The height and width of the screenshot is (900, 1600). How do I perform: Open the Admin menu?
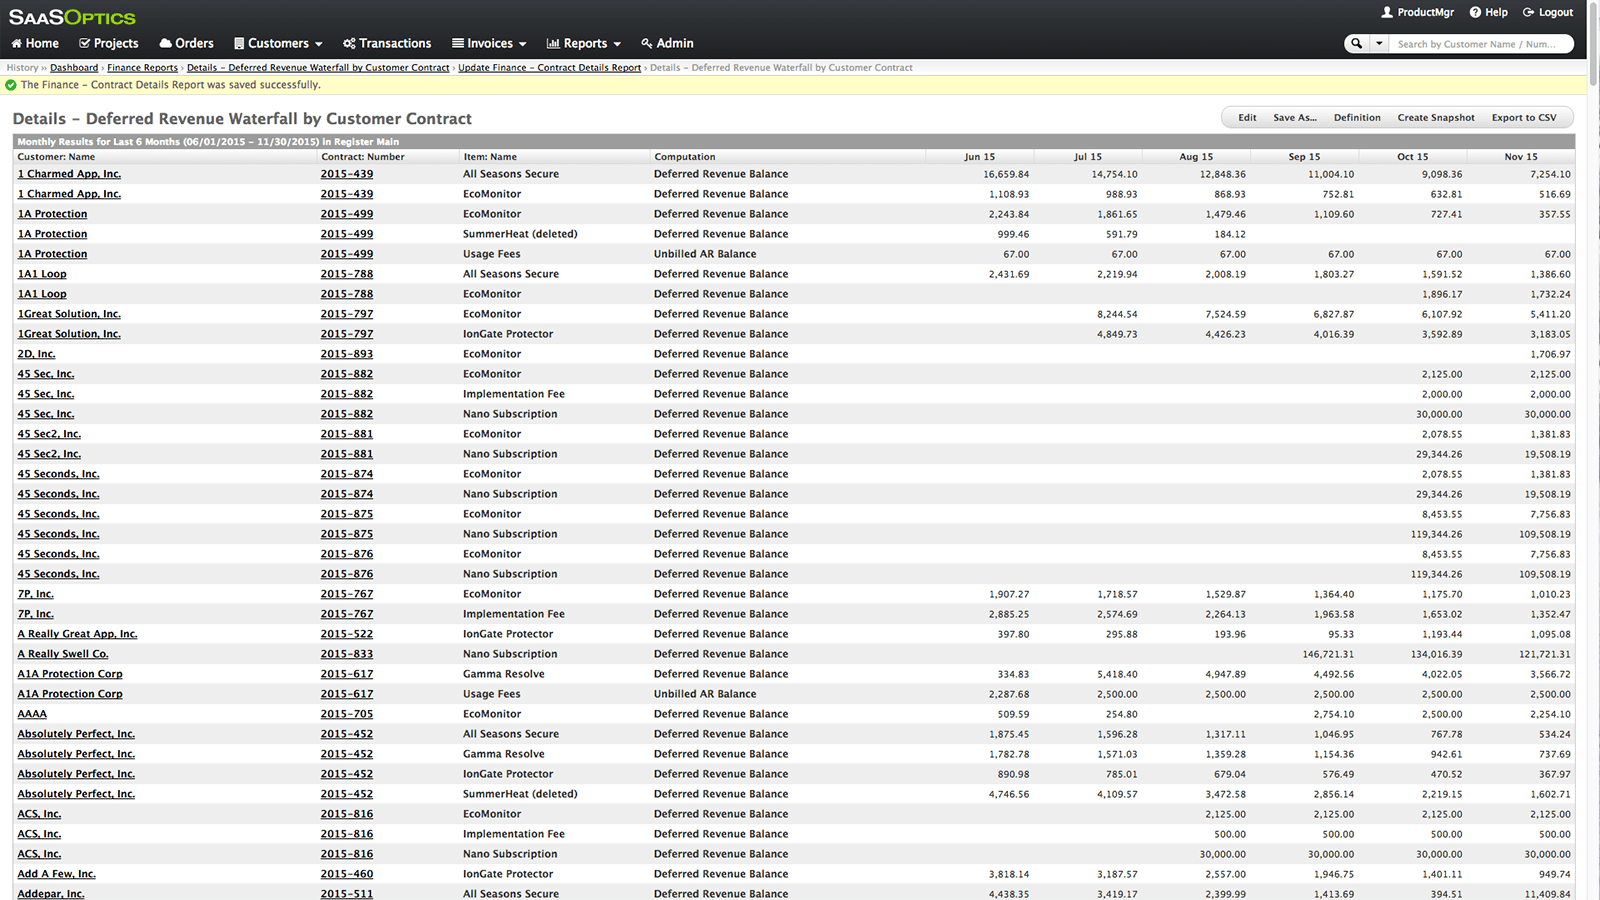tap(667, 44)
